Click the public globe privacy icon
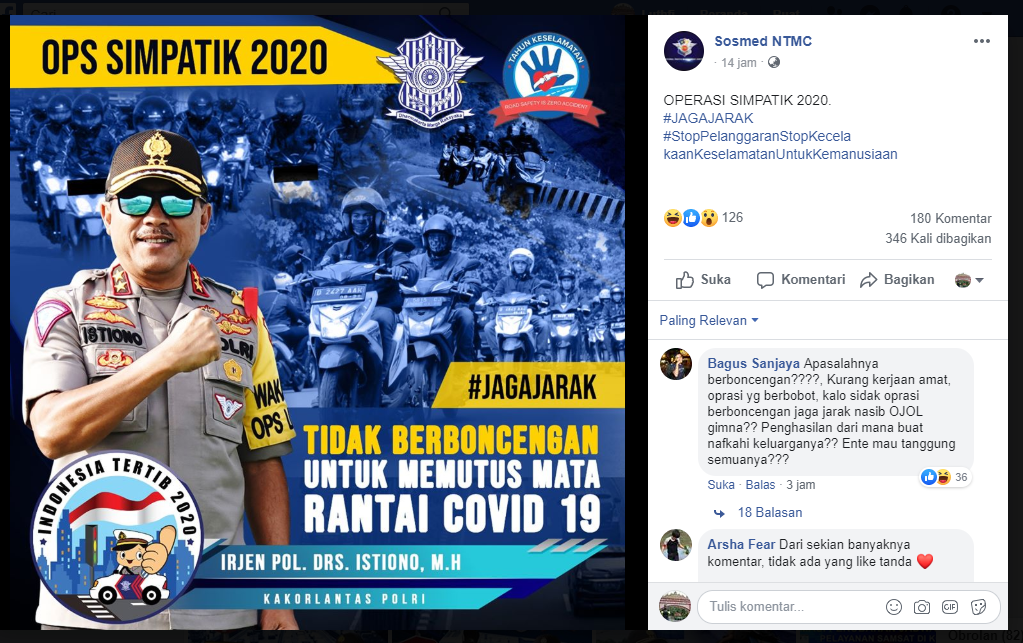Viewport: 1023px width, 643px height. click(774, 63)
